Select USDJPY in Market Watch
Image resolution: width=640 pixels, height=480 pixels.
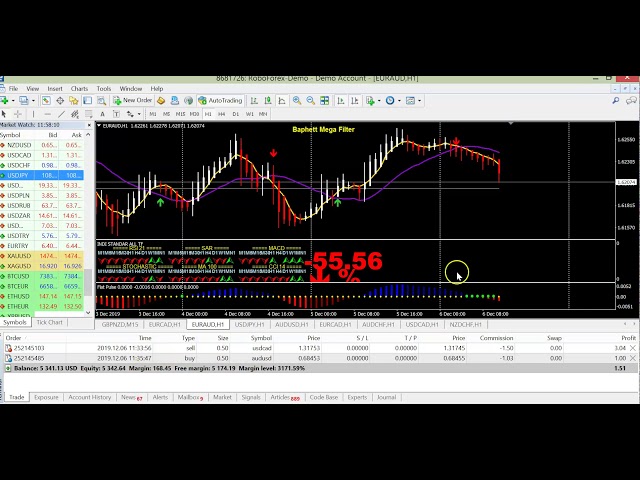coord(20,175)
